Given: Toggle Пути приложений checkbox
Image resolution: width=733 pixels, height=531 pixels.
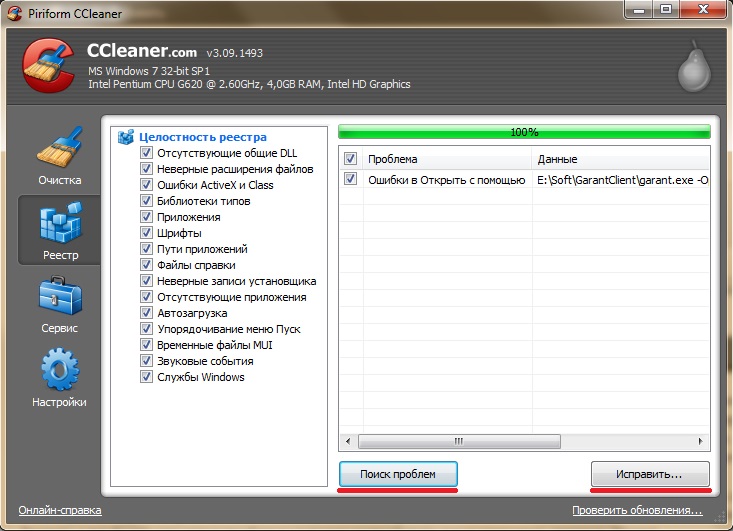Looking at the screenshot, I should 146,248.
